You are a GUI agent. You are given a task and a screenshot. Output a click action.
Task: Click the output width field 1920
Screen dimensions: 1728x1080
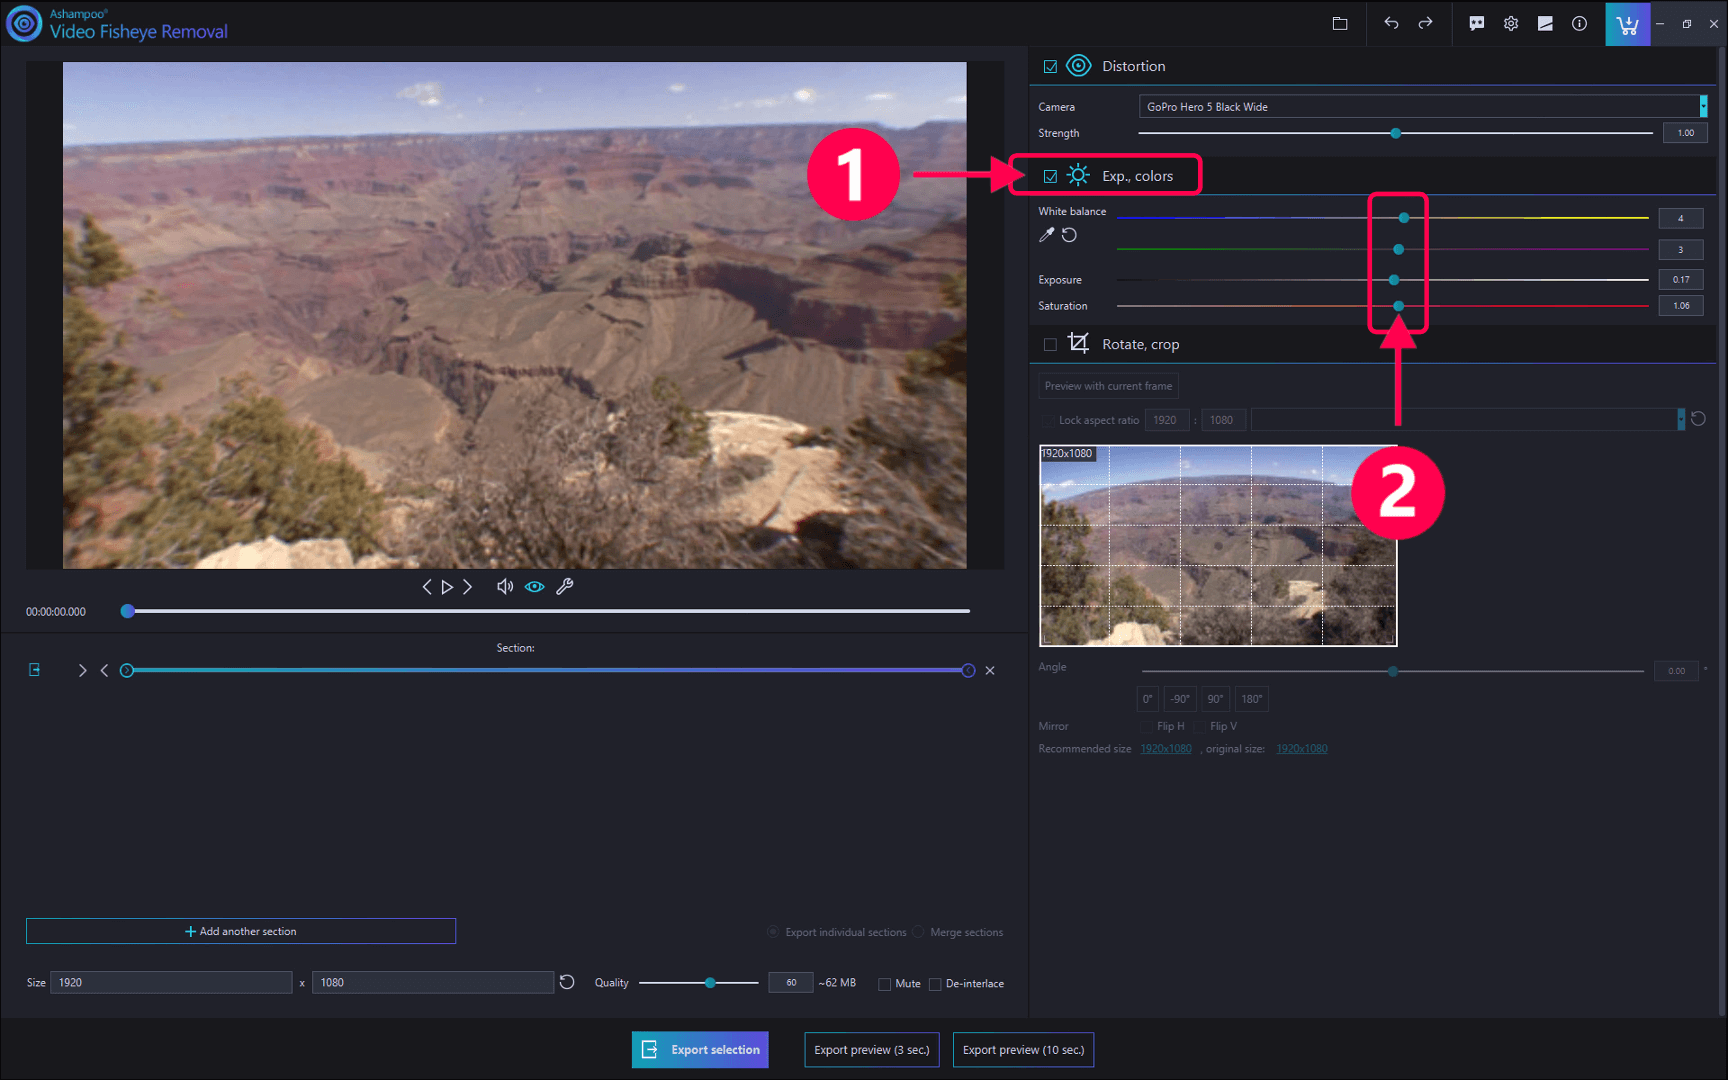click(x=171, y=983)
